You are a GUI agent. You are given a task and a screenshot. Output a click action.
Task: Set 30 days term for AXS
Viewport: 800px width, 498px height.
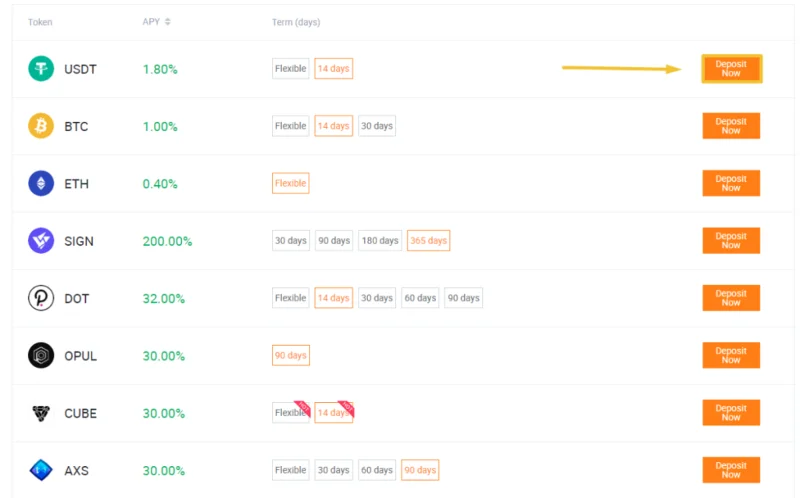click(334, 470)
